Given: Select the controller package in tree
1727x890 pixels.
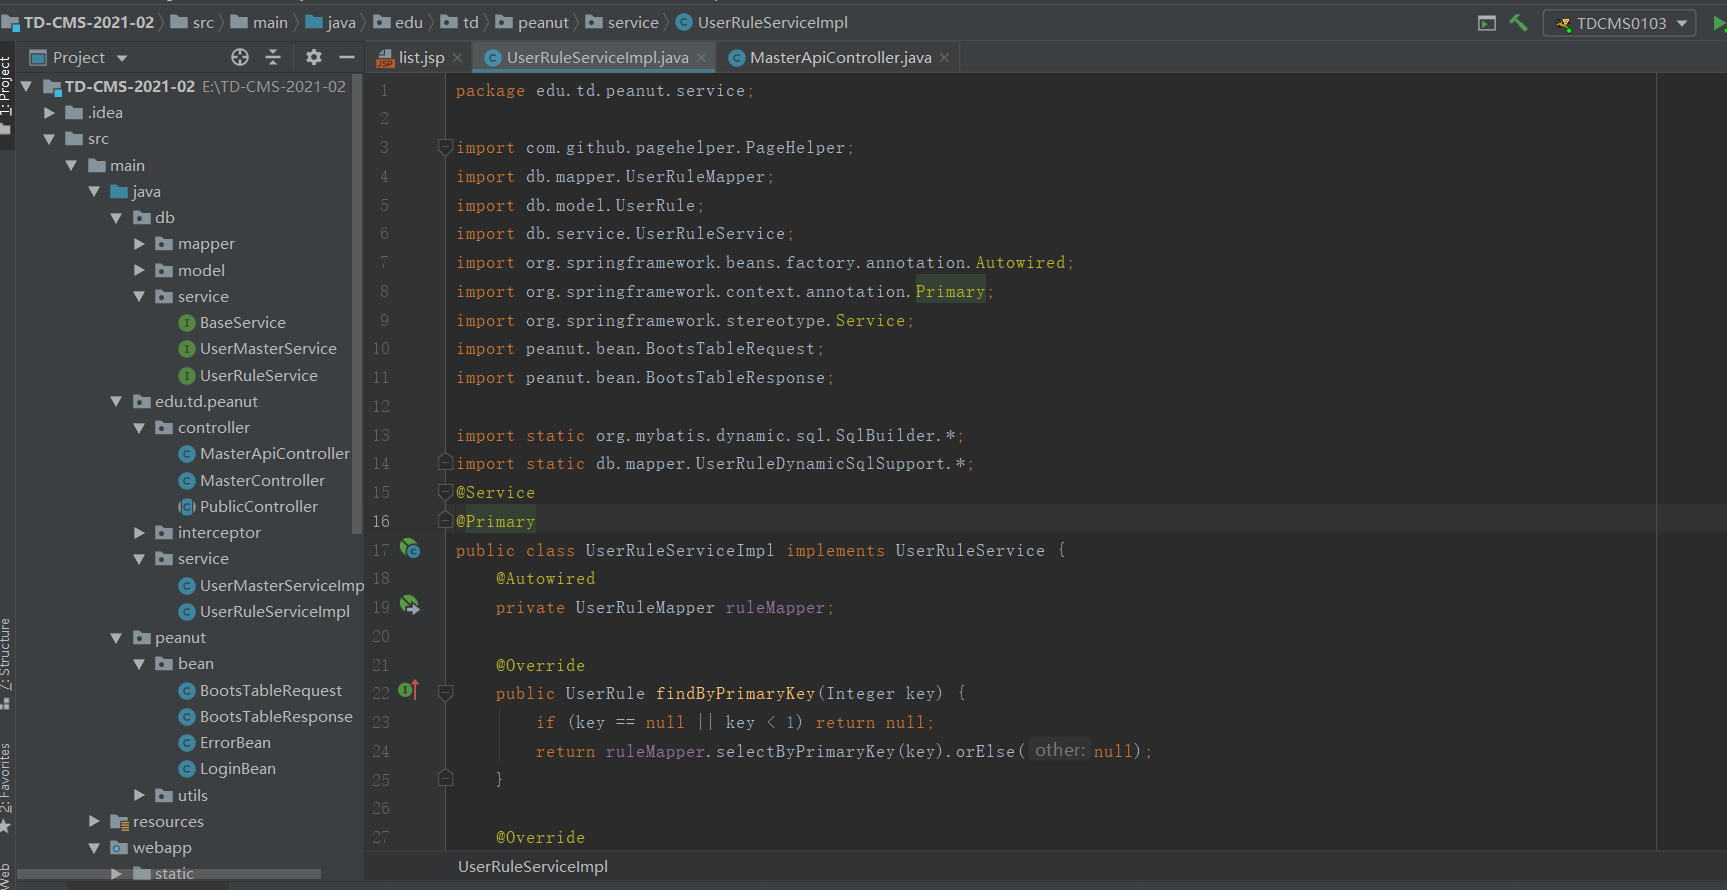Looking at the screenshot, I should click(203, 428).
